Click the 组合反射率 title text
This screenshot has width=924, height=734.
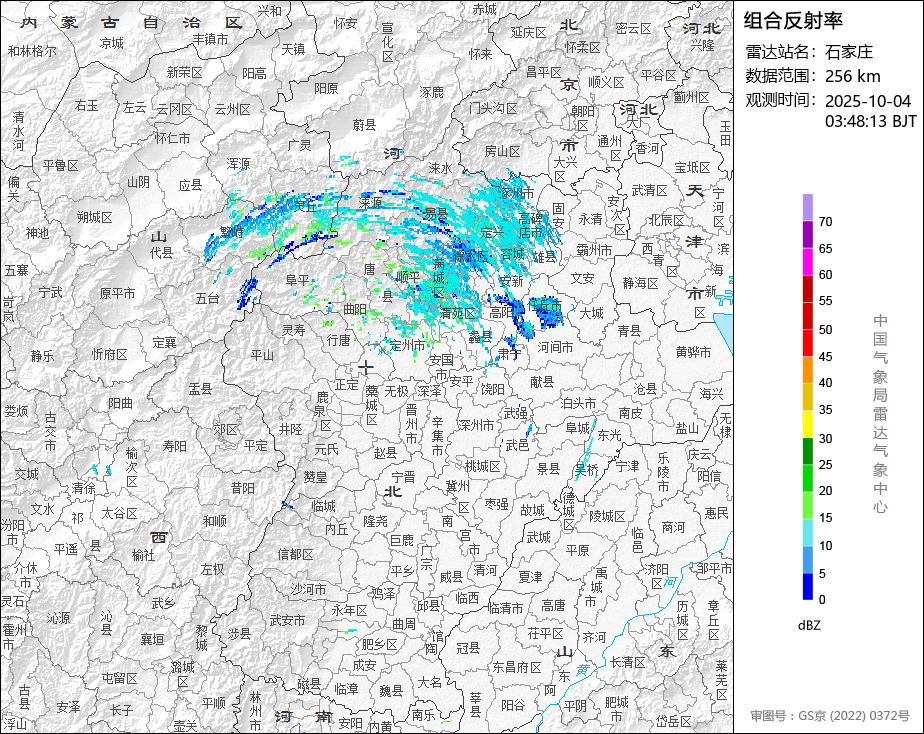[795, 20]
